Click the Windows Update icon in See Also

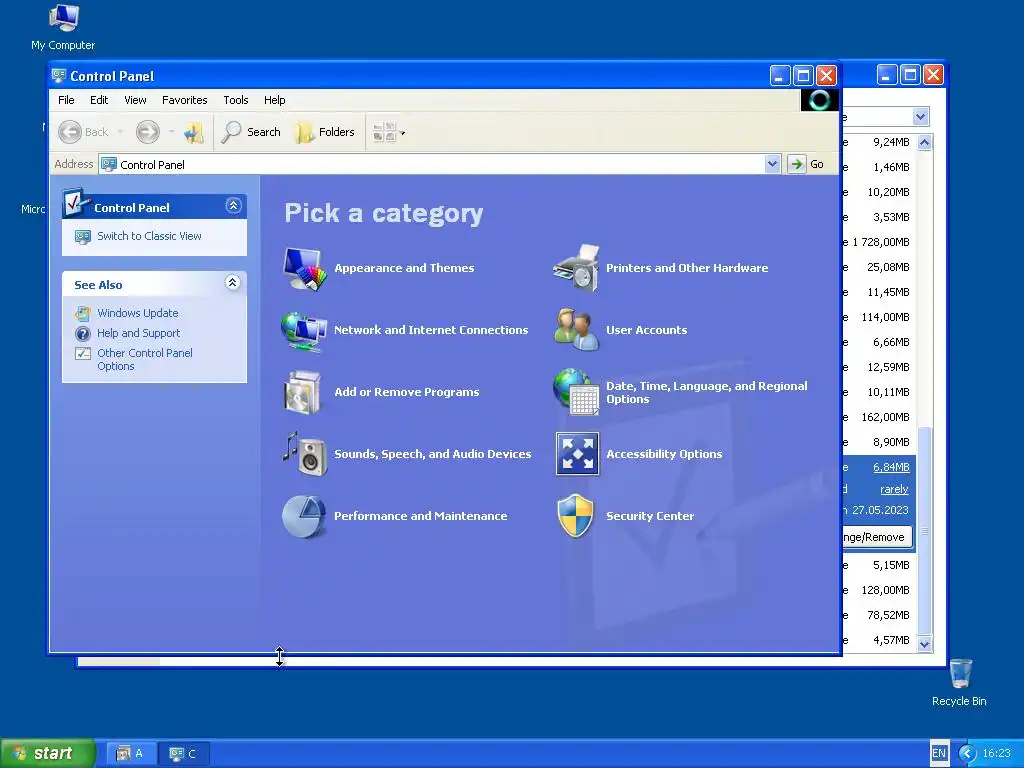(83, 313)
